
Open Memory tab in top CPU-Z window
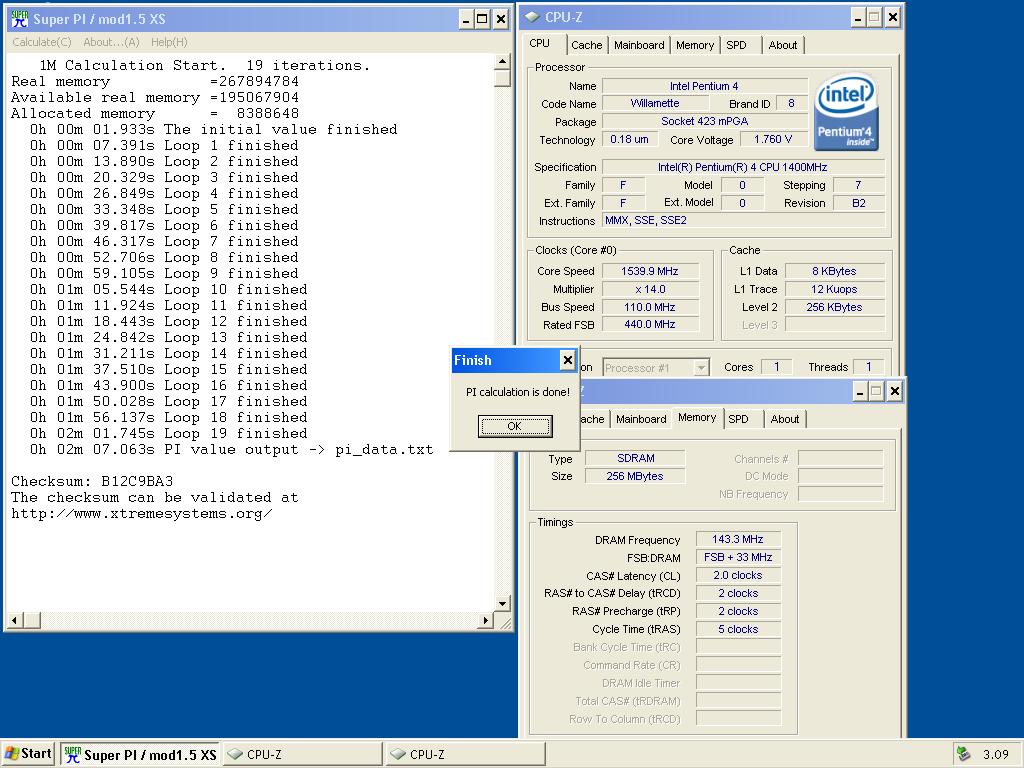tap(695, 45)
